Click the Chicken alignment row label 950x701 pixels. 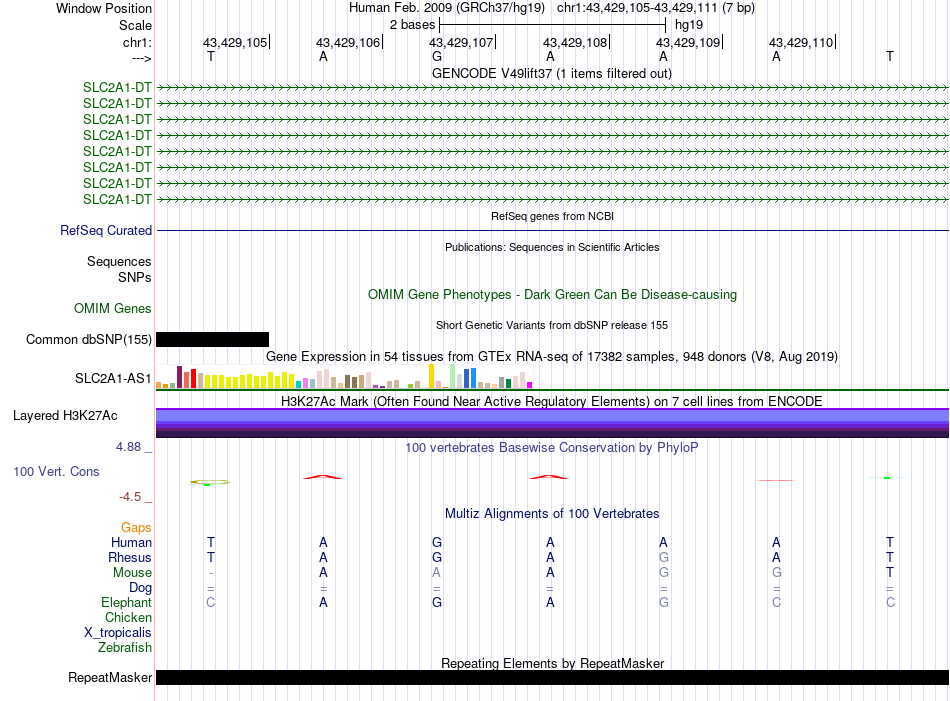point(128,617)
